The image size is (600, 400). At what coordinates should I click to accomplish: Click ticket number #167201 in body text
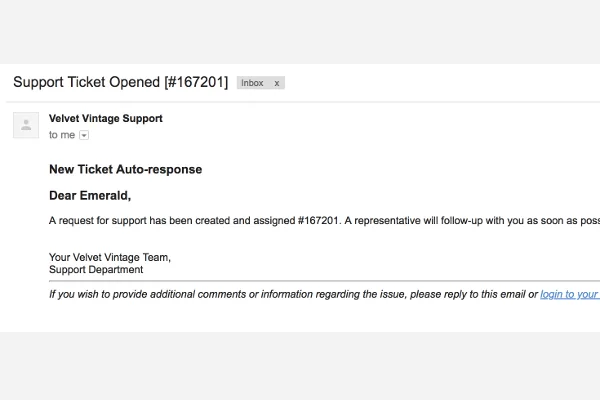(318, 221)
